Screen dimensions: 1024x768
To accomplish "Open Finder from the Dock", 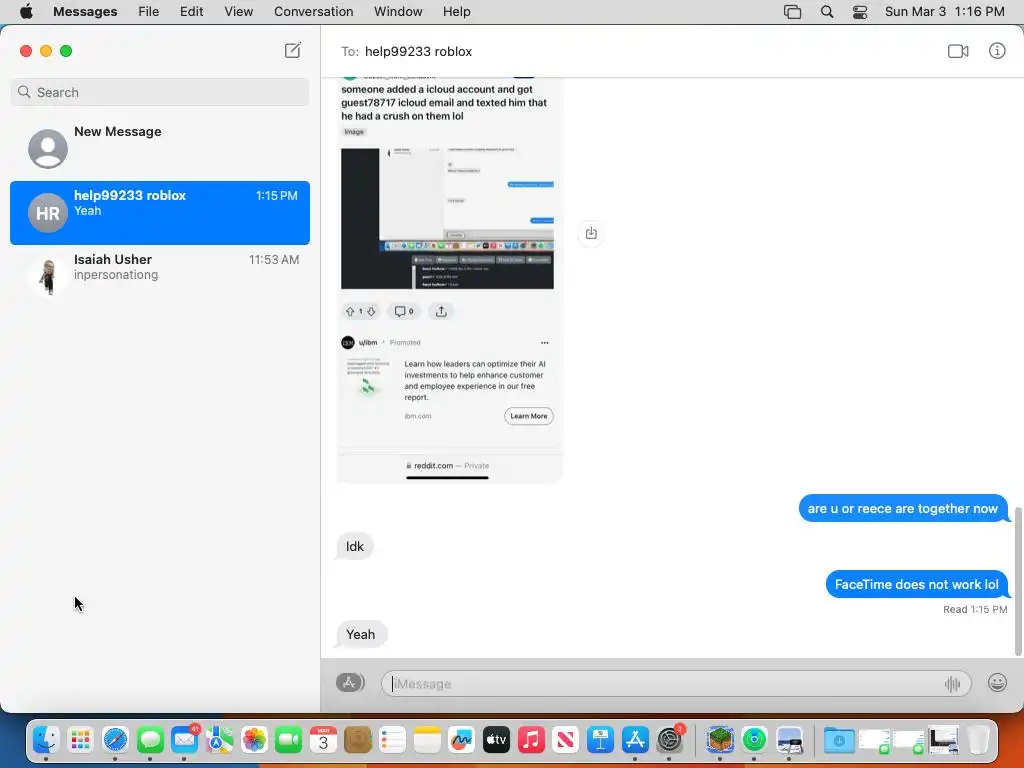I will coord(46,741).
